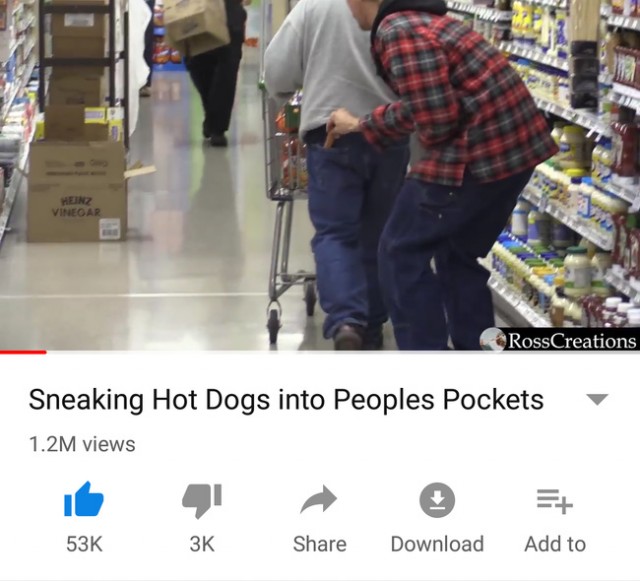640x581 pixels.
Task: Toggle the gray thumbs-down dislike icon
Action: [202, 501]
